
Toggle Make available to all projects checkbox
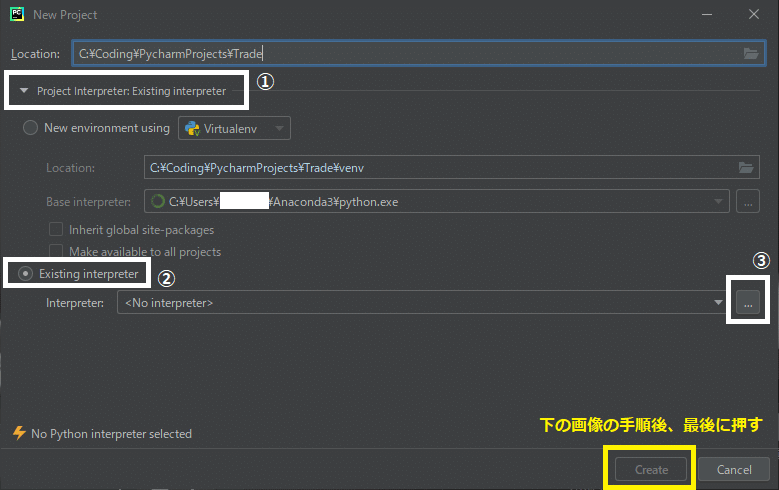tap(56, 250)
